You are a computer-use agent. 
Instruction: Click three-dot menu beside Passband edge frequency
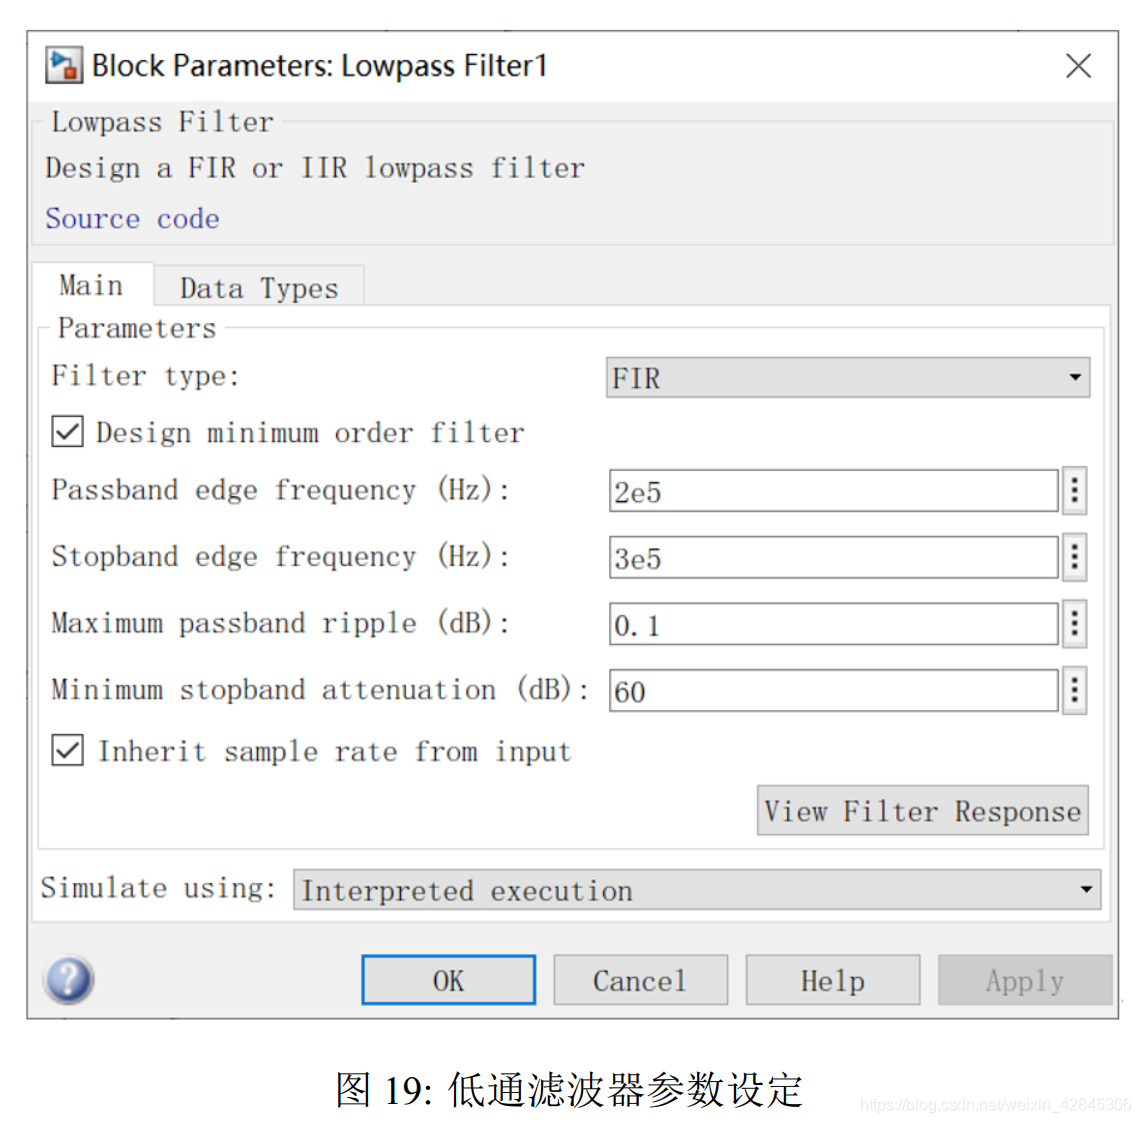(1074, 490)
